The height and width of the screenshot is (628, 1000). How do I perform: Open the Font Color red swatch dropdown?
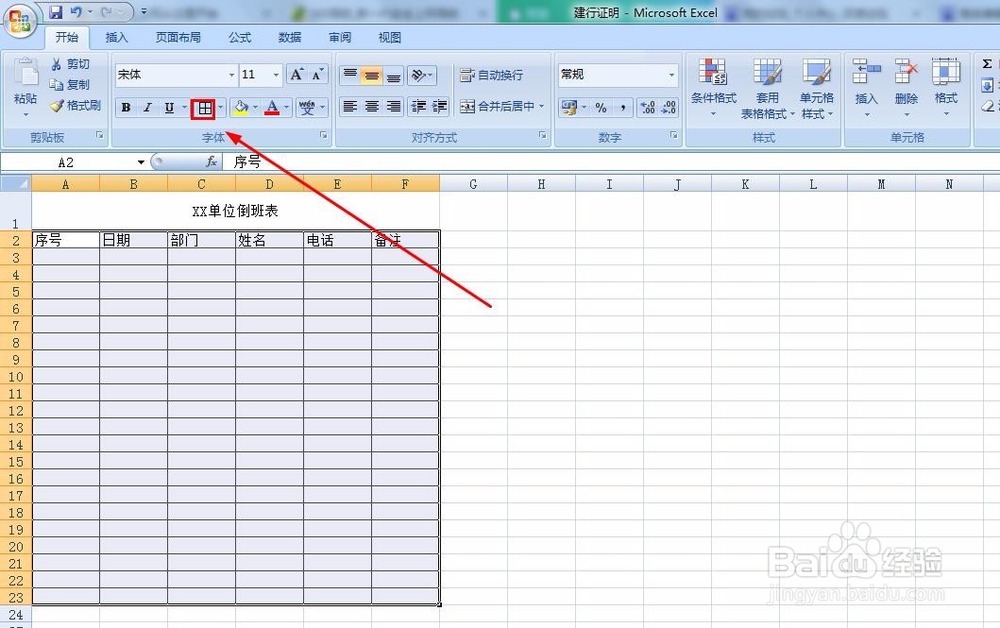275,107
